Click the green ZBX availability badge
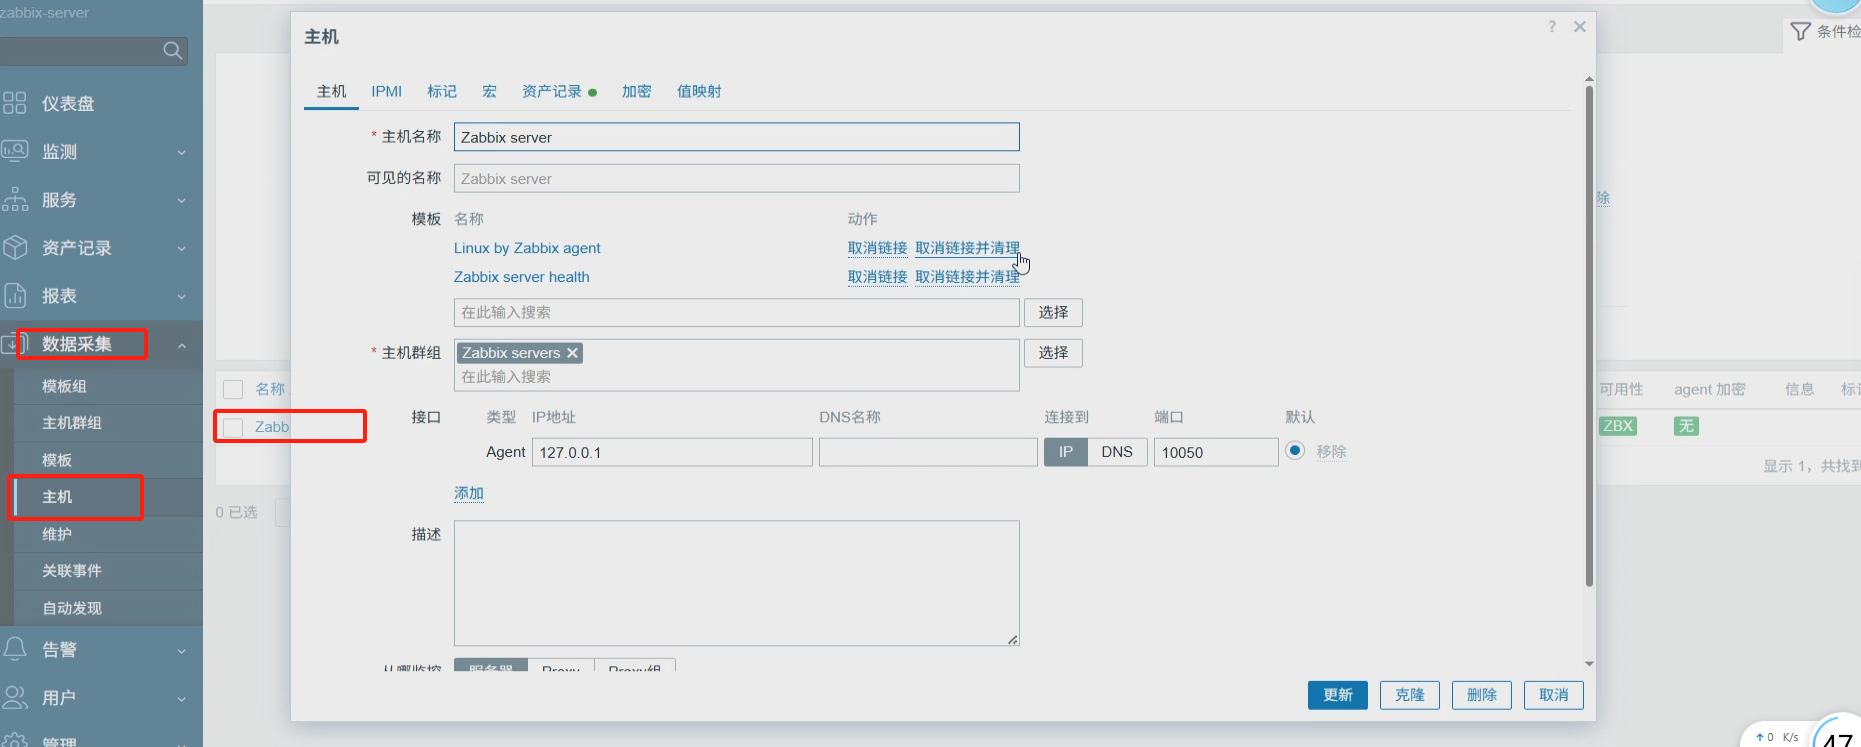 (1617, 426)
